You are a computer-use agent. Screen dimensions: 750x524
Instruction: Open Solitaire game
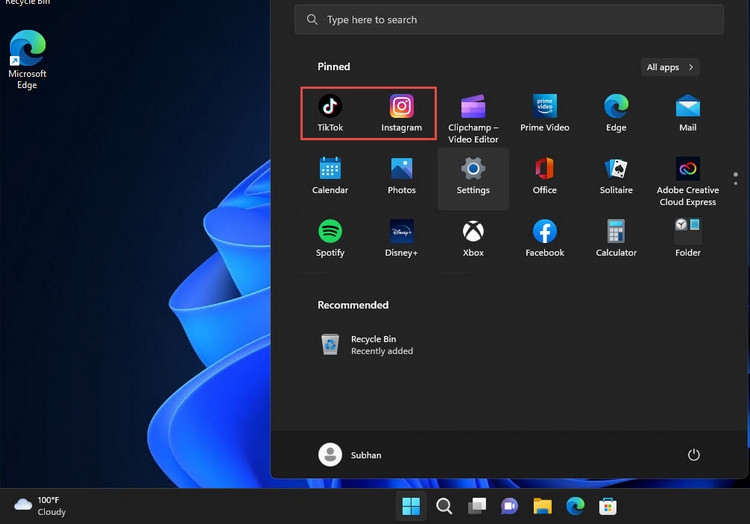tap(616, 176)
